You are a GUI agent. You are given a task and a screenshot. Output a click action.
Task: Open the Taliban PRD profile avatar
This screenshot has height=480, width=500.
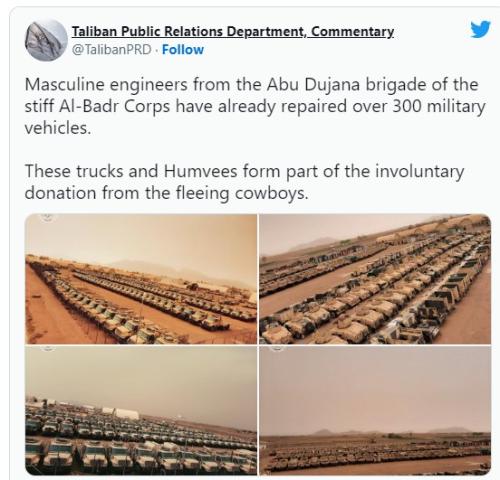(x=46, y=40)
